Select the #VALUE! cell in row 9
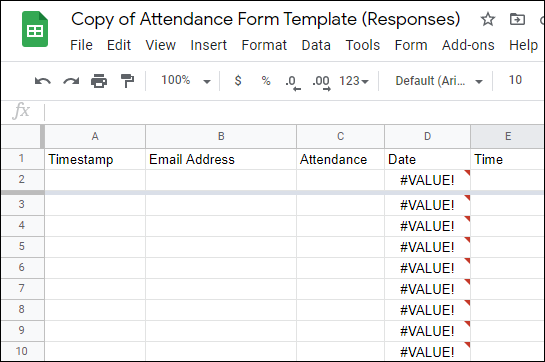This screenshot has width=545, height=362. pos(428,331)
